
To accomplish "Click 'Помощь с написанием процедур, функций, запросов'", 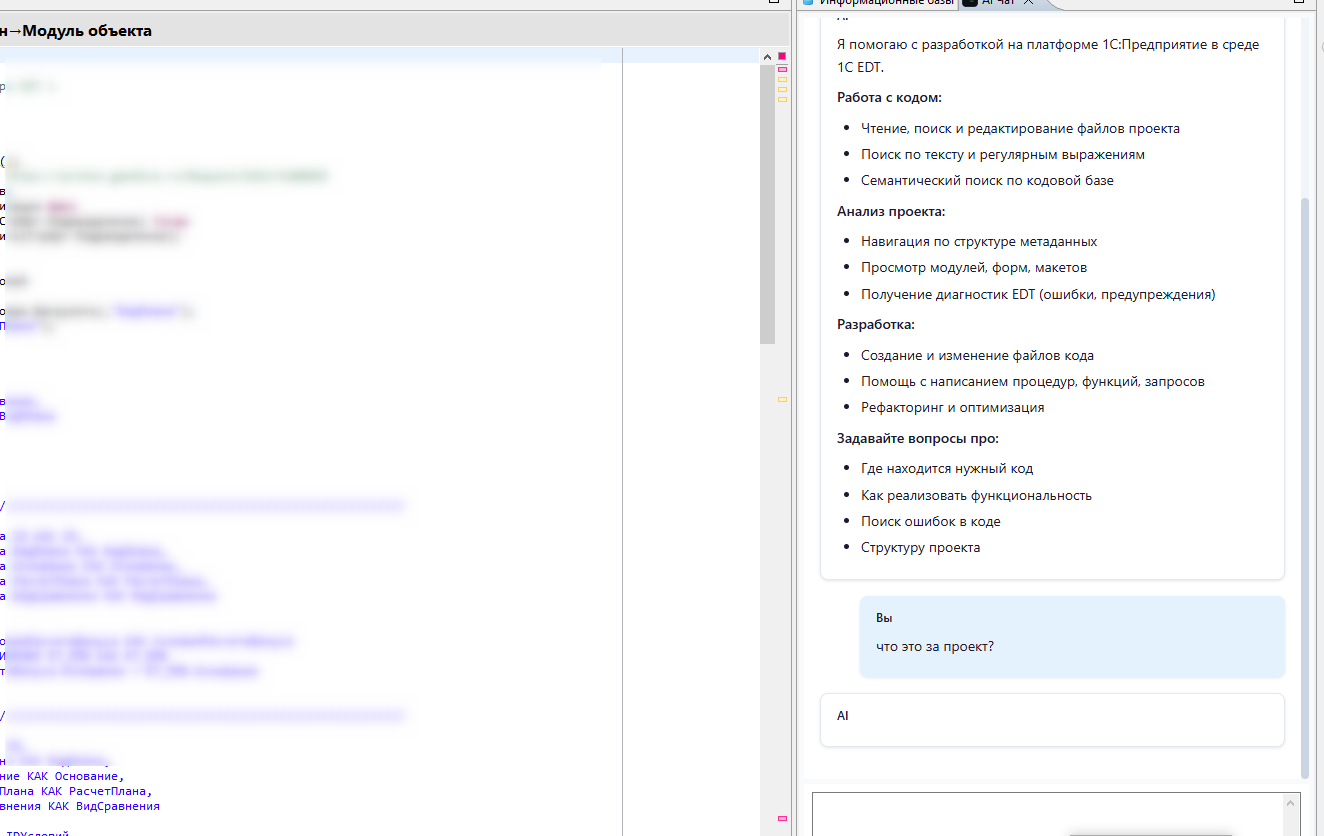I will (1033, 382).
